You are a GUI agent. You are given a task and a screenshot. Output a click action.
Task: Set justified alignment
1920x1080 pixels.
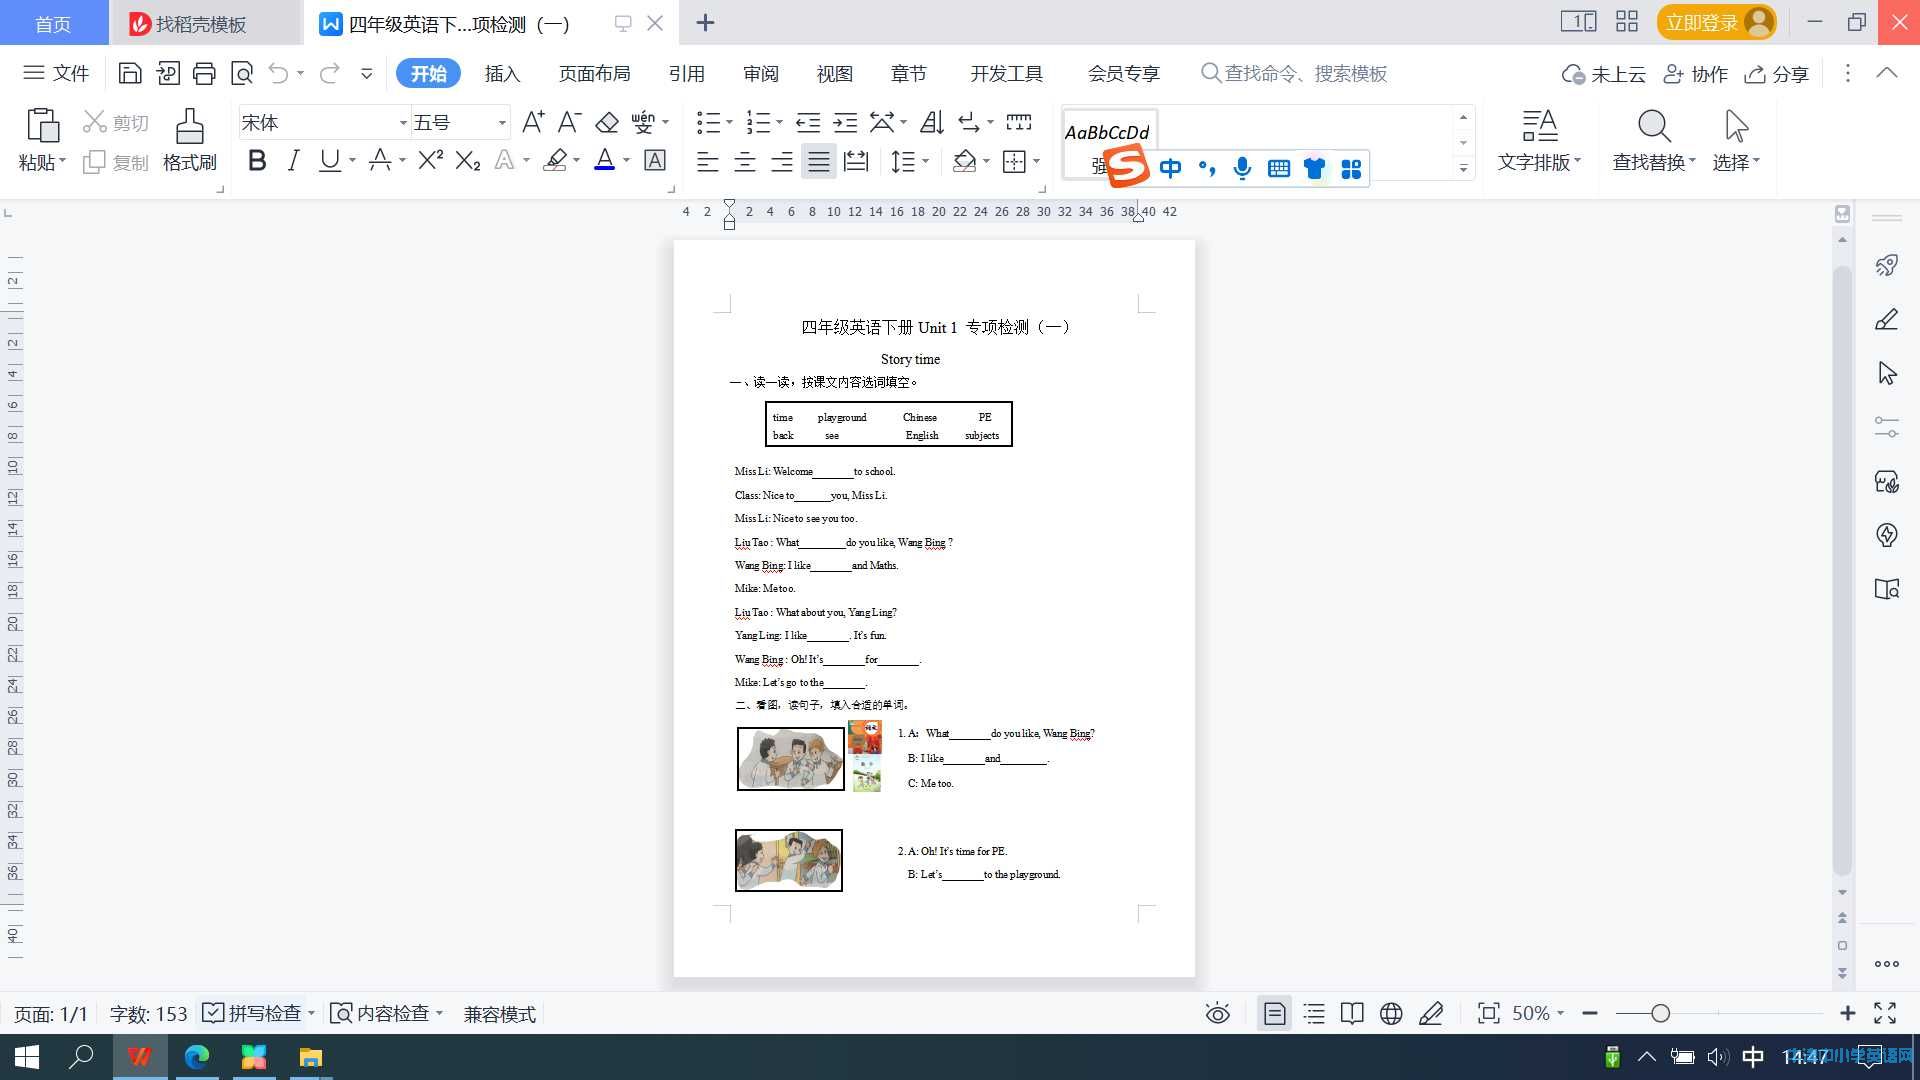(819, 161)
